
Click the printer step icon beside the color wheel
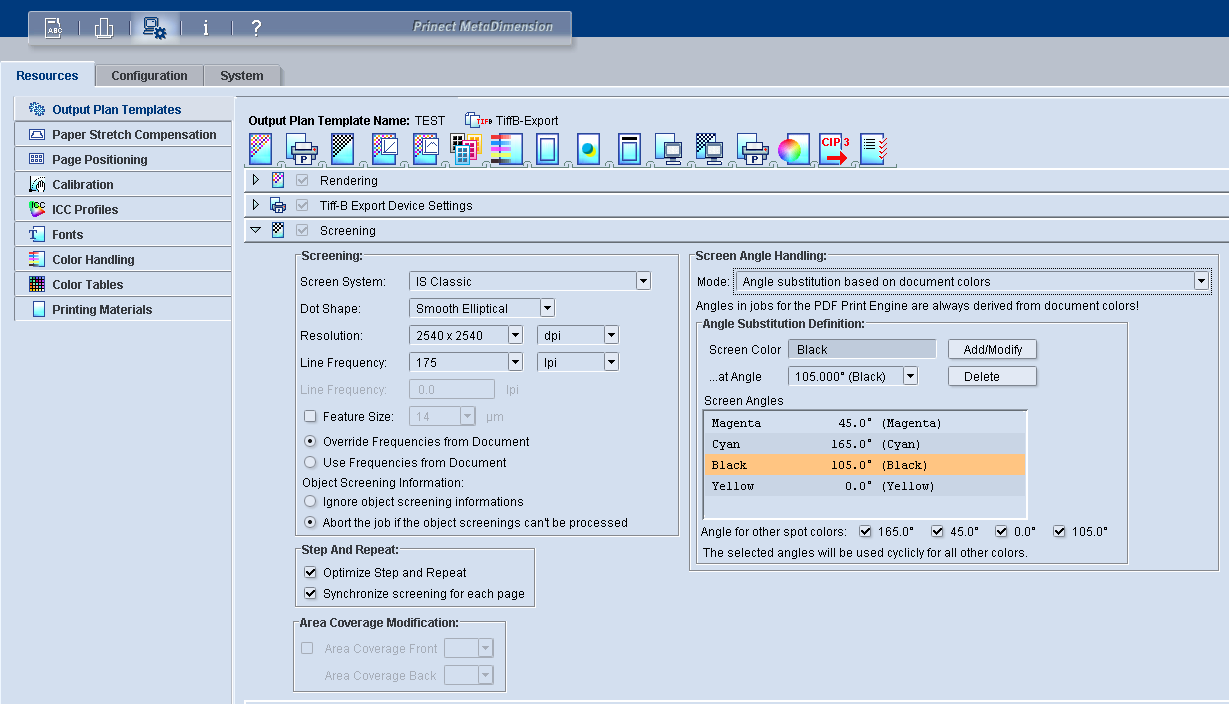point(751,148)
